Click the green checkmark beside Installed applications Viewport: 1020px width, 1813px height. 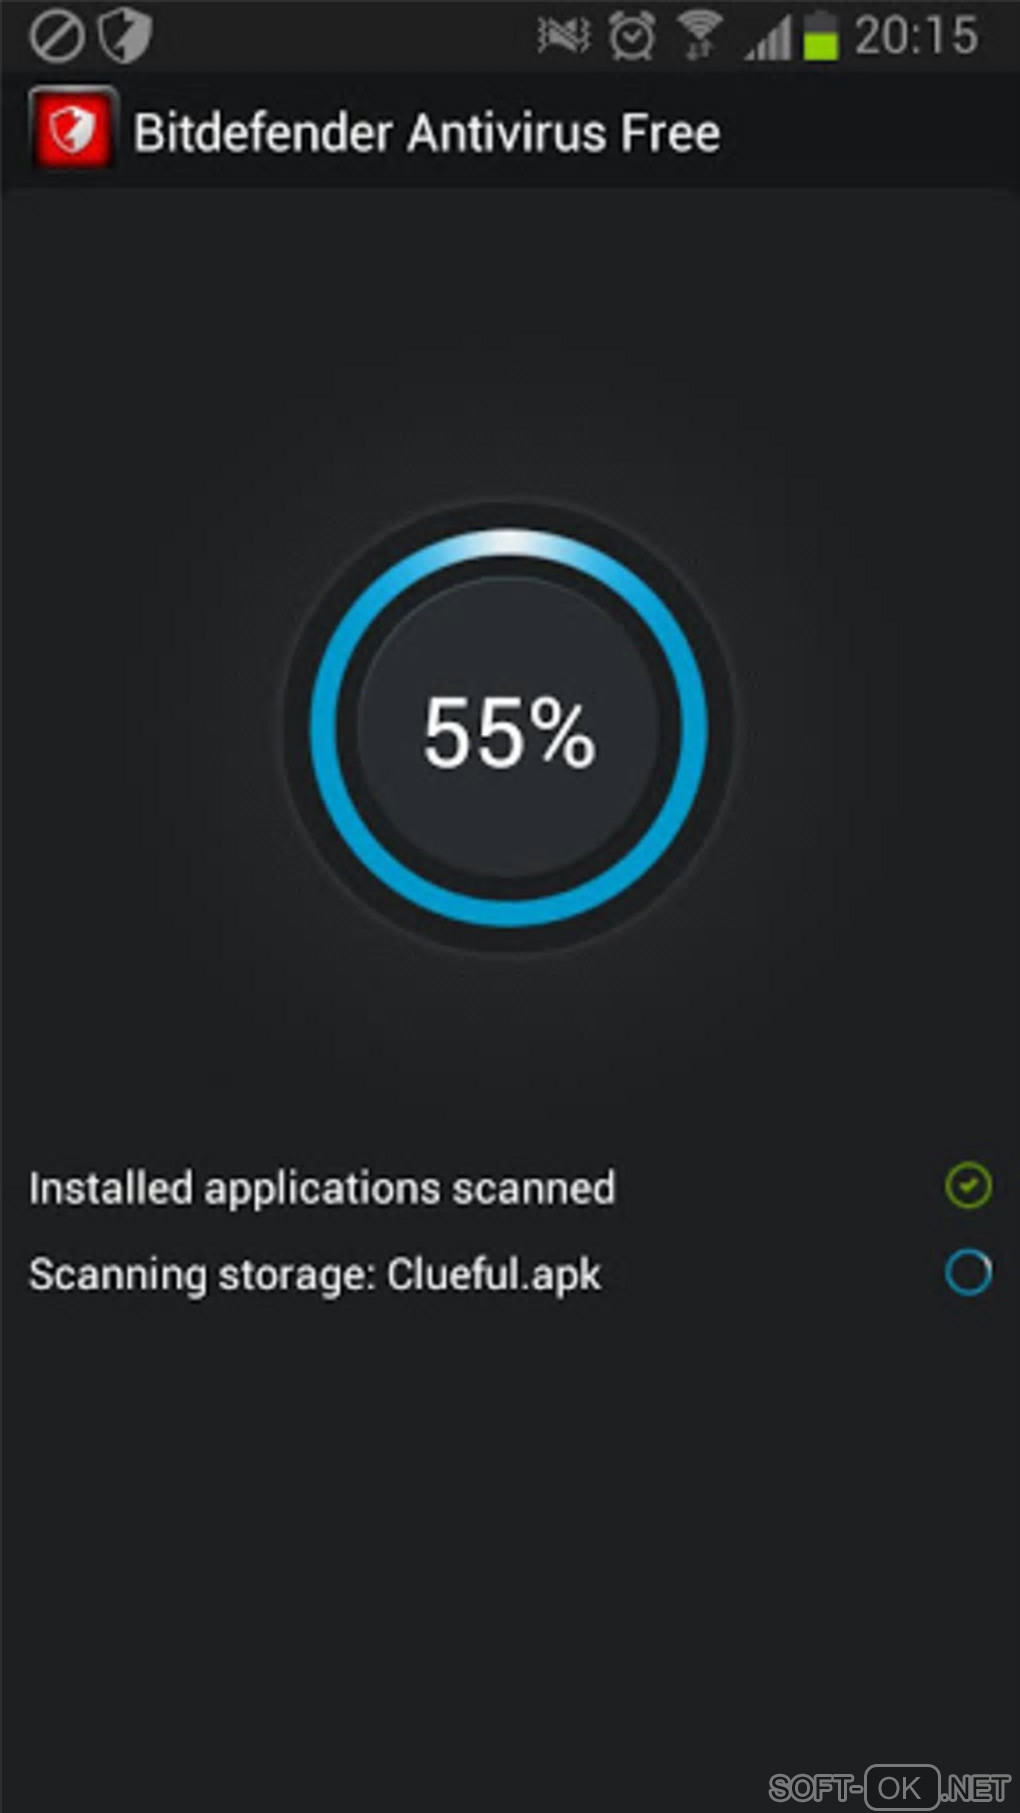[x=968, y=1186]
